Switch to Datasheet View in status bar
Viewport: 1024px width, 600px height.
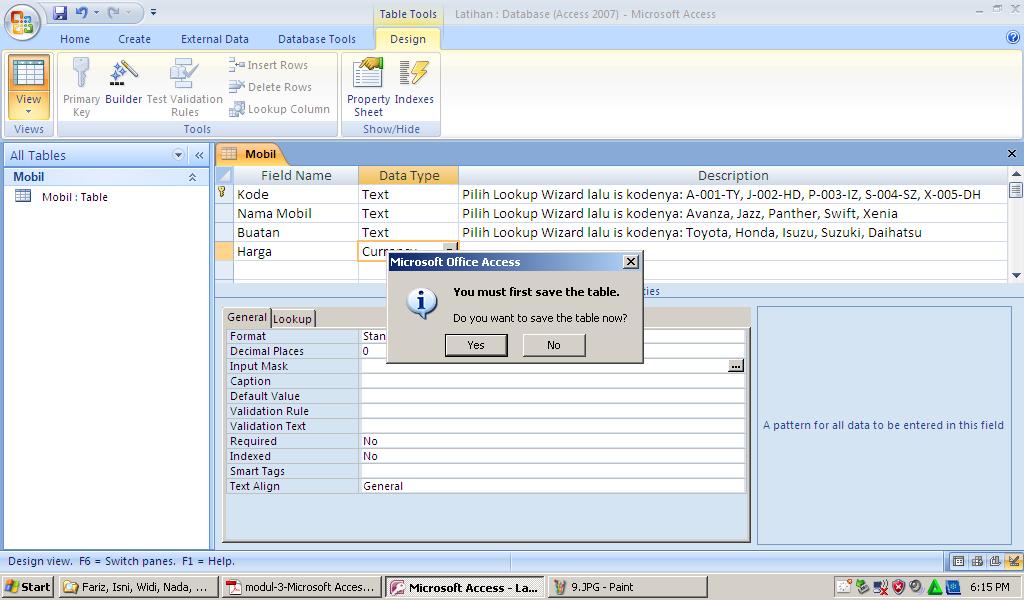click(x=958, y=561)
